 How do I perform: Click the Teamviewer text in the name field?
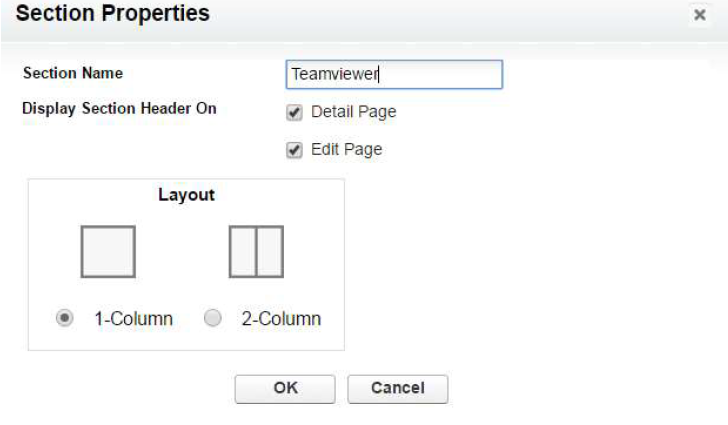pos(335,74)
